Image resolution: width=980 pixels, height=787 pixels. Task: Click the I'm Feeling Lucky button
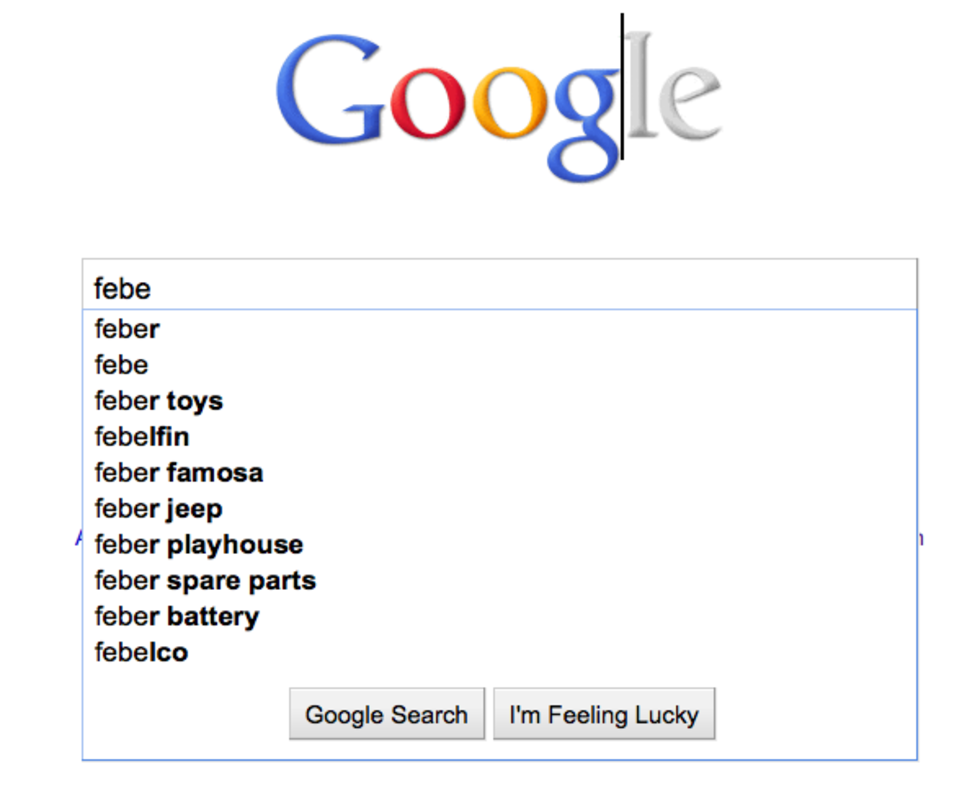pyautogui.click(x=604, y=714)
